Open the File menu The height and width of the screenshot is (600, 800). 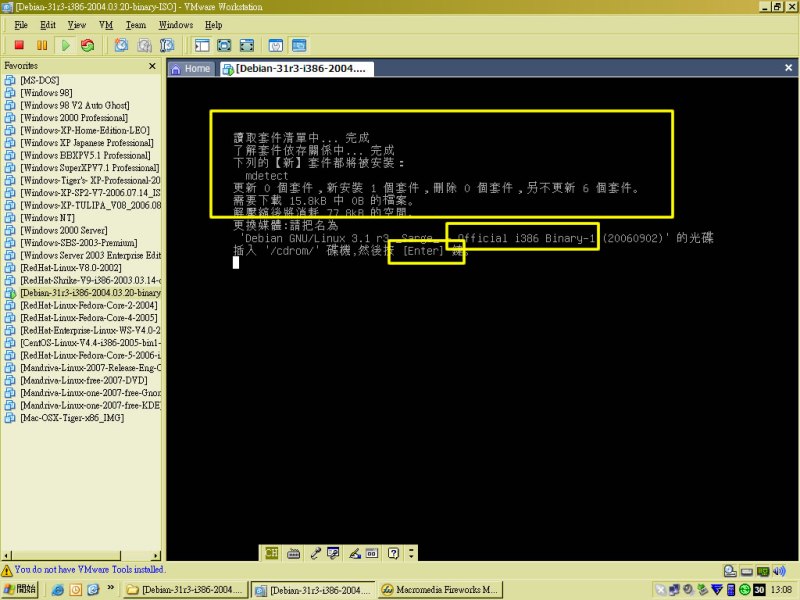tap(21, 25)
